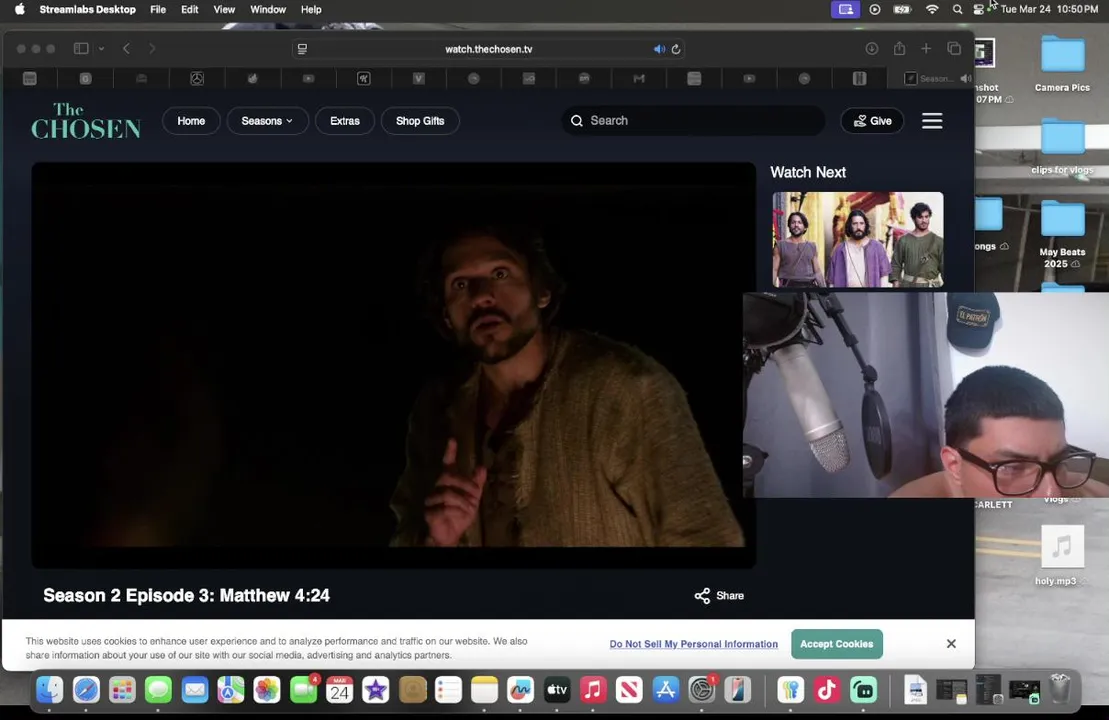
Task: Open System Settings in the Dock
Action: 702,690
